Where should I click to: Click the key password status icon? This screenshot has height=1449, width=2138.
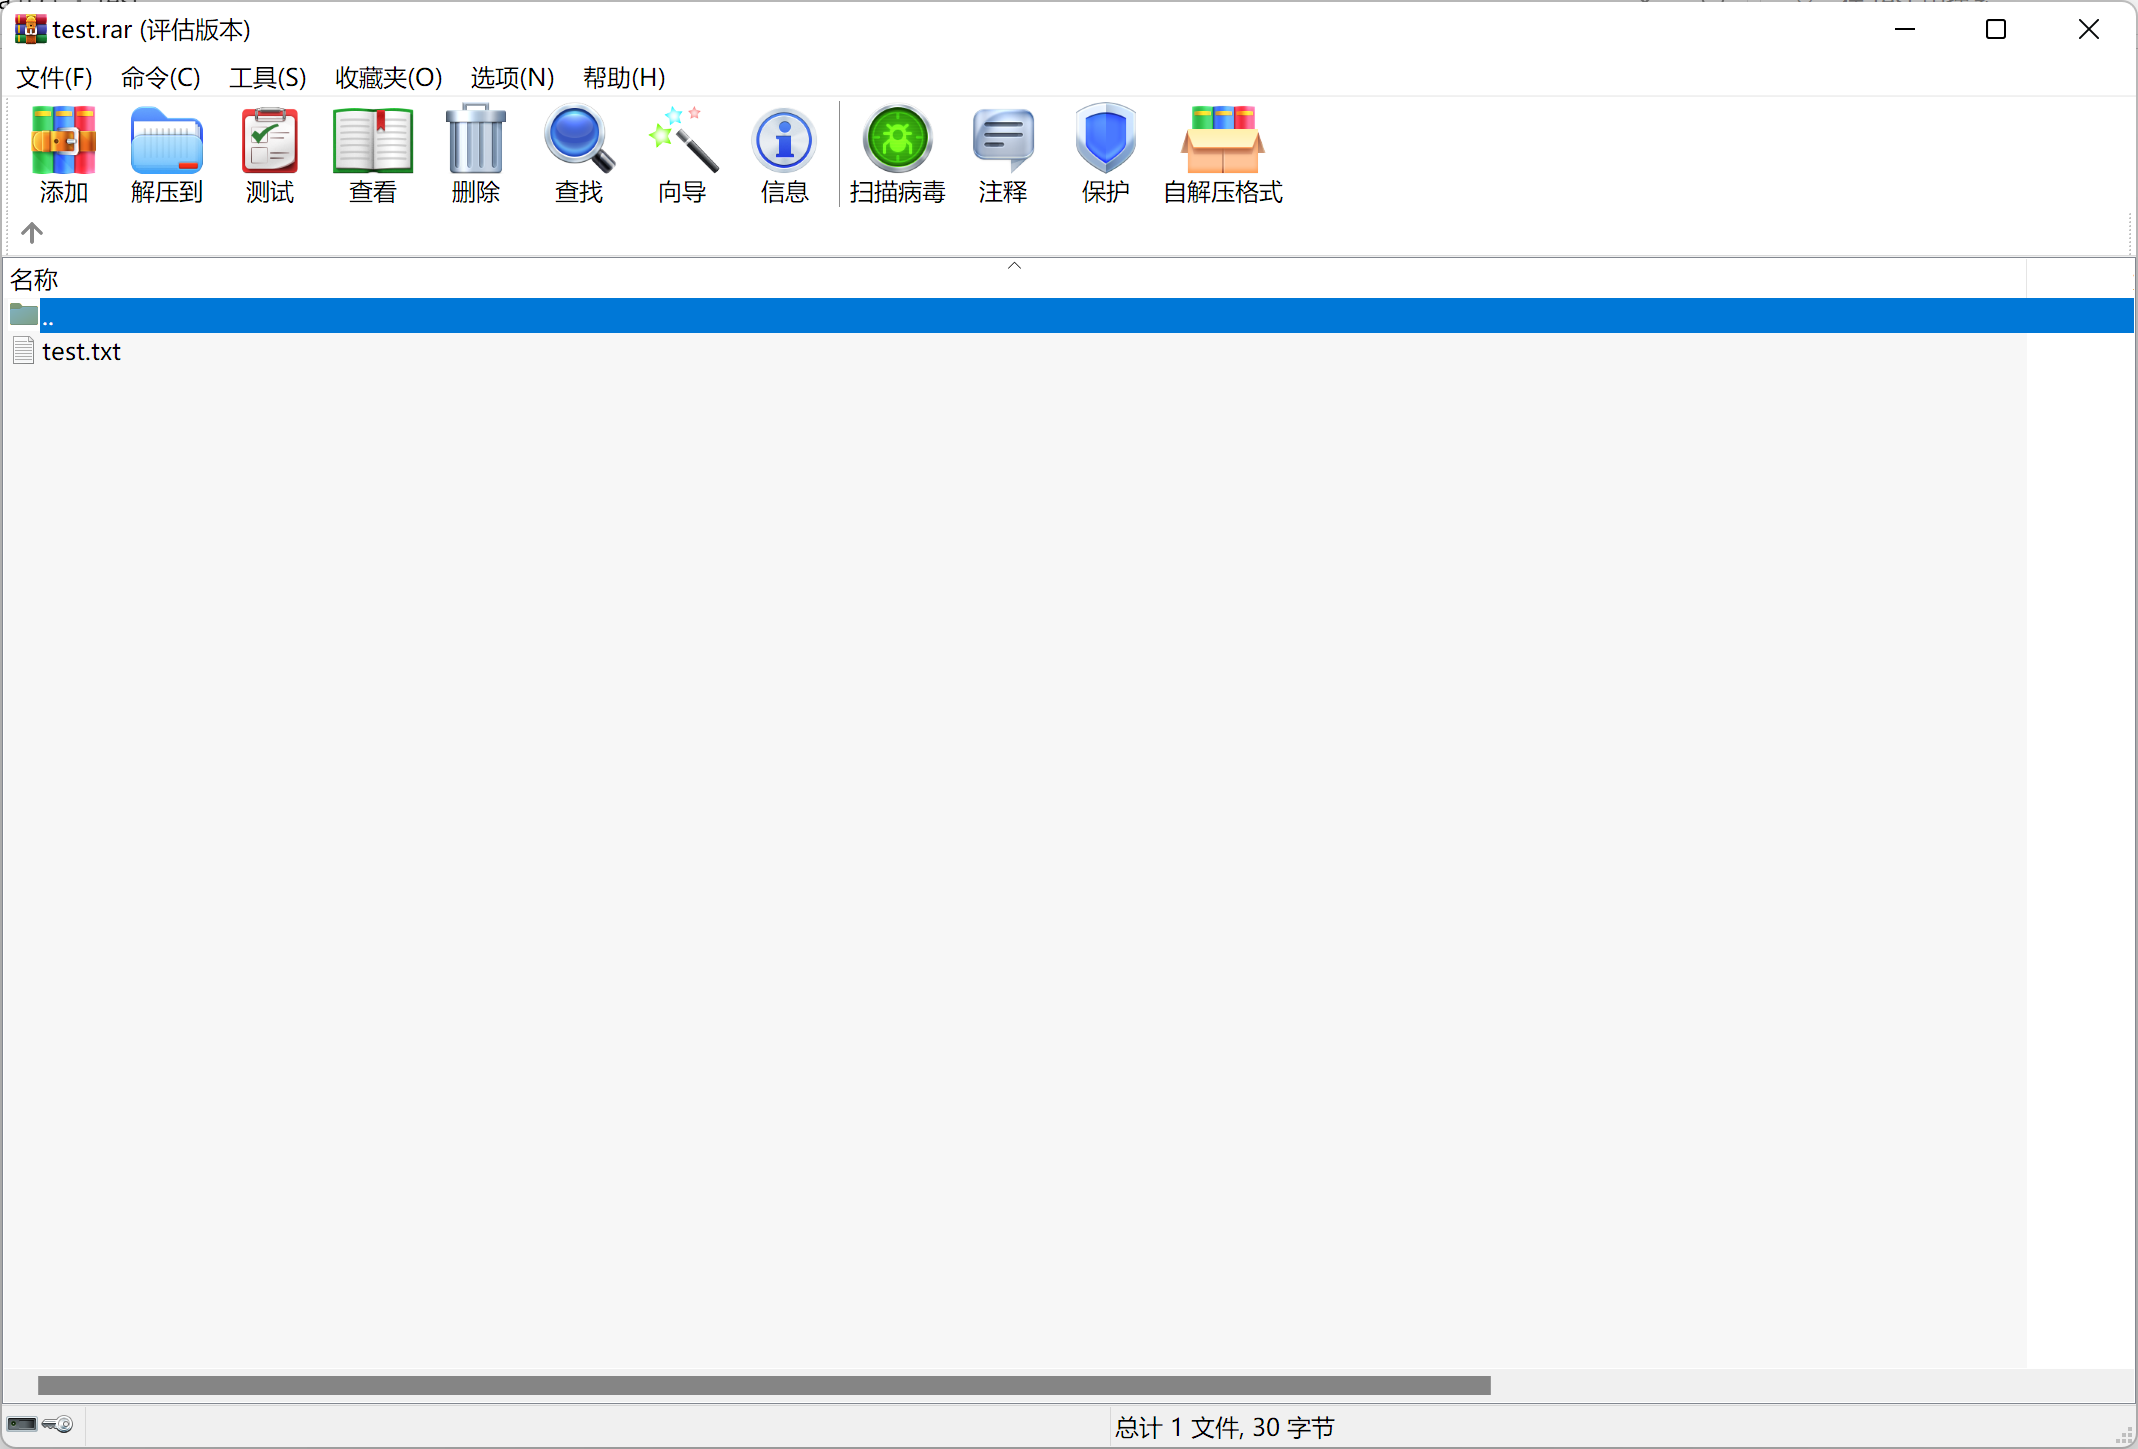(x=58, y=1424)
